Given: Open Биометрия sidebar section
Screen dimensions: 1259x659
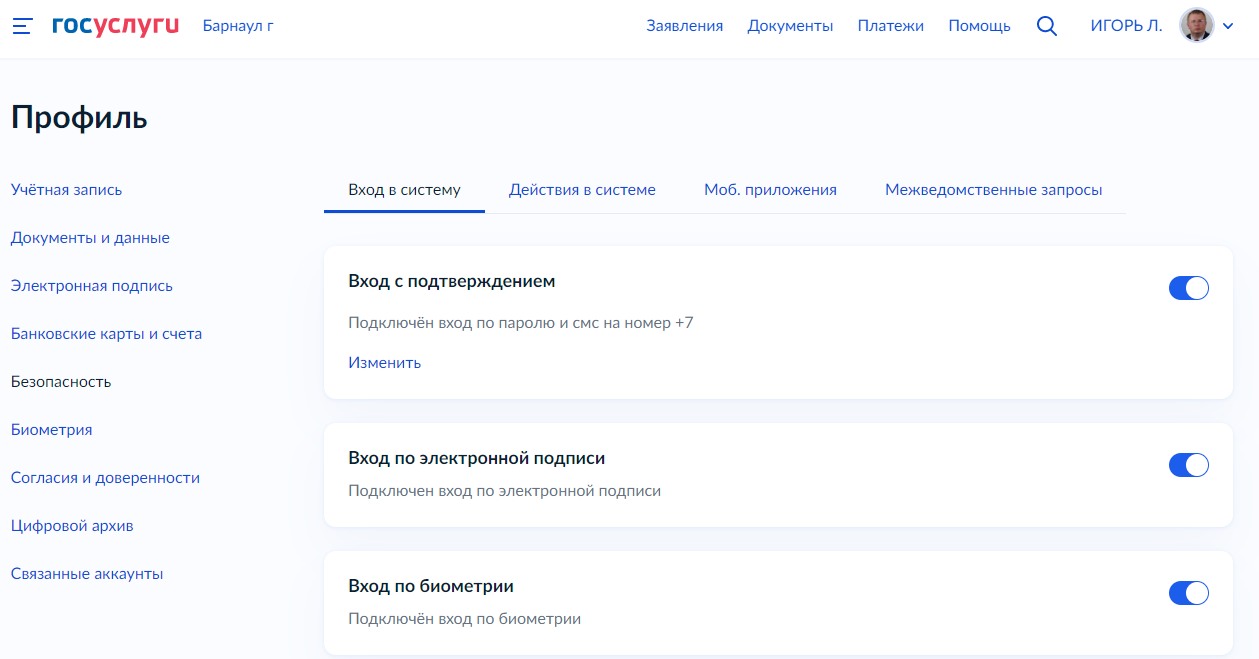Looking at the screenshot, I should point(52,430).
